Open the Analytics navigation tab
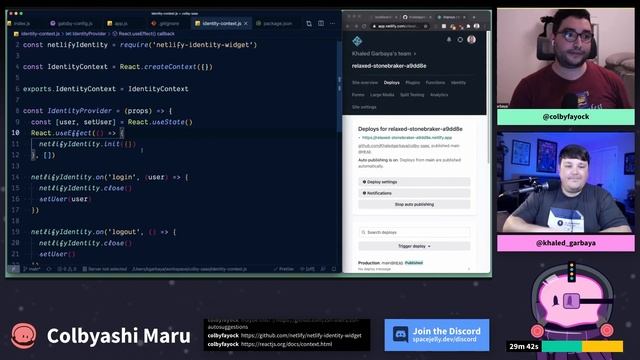The width and height of the screenshot is (640, 360). coord(439,95)
